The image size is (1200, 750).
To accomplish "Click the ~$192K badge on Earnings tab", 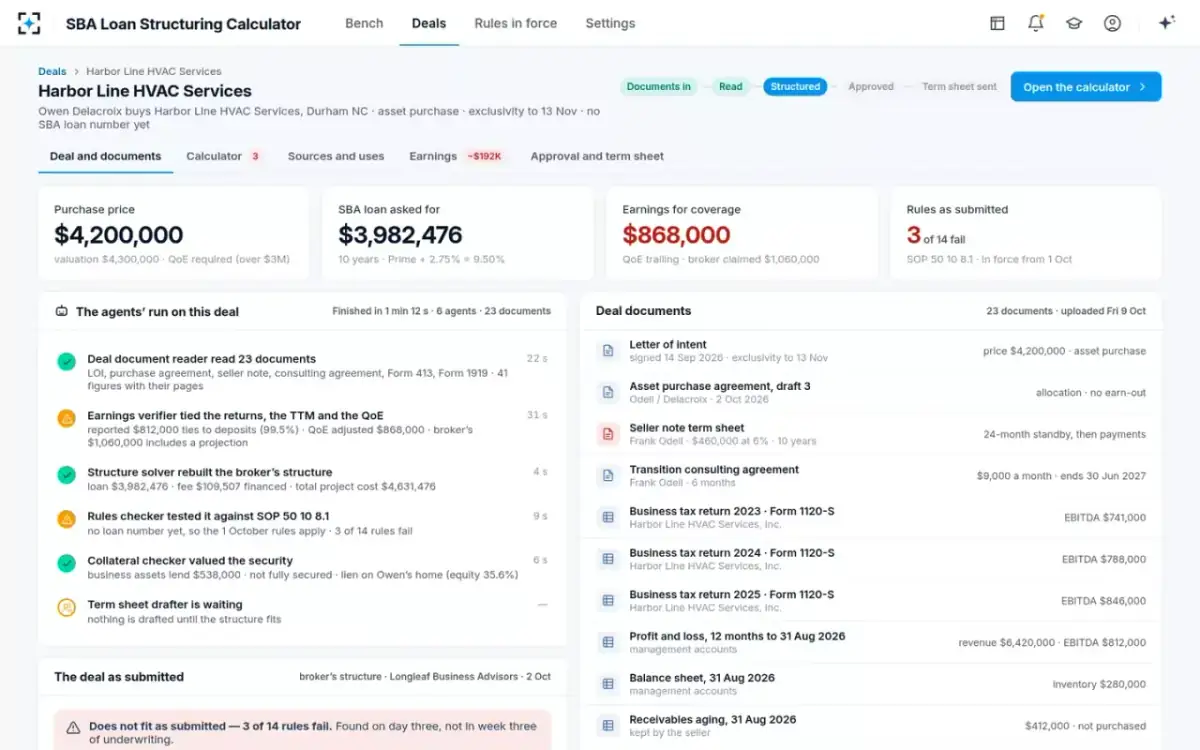I will pos(484,156).
